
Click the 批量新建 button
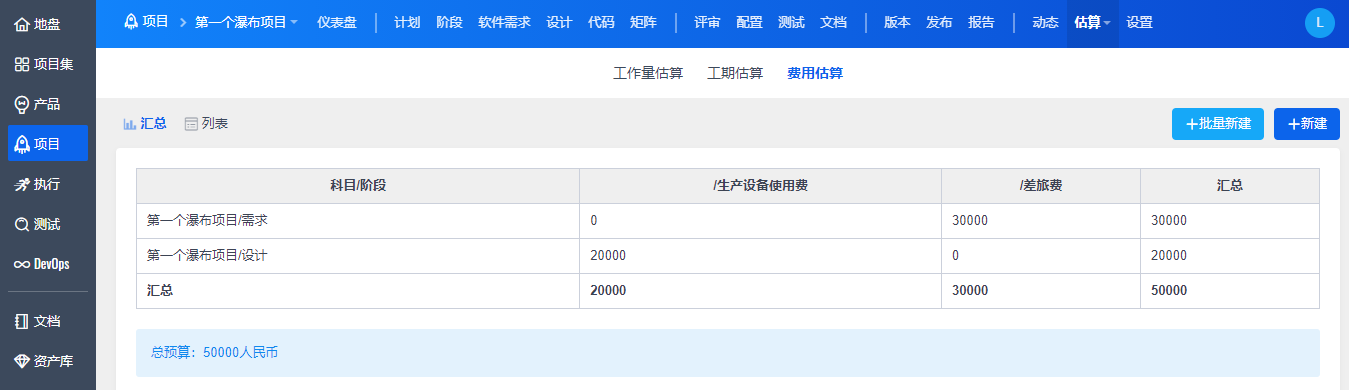click(x=1218, y=124)
